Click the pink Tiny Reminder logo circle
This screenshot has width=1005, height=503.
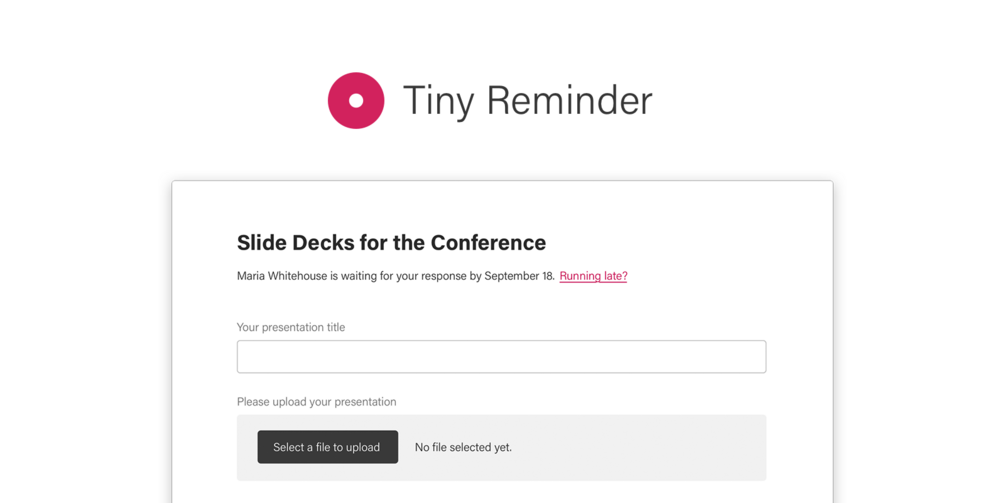click(x=339, y=84)
